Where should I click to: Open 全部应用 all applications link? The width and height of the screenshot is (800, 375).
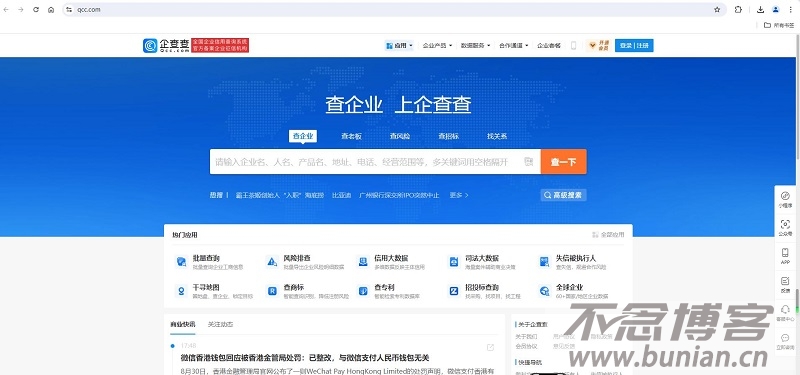608,235
